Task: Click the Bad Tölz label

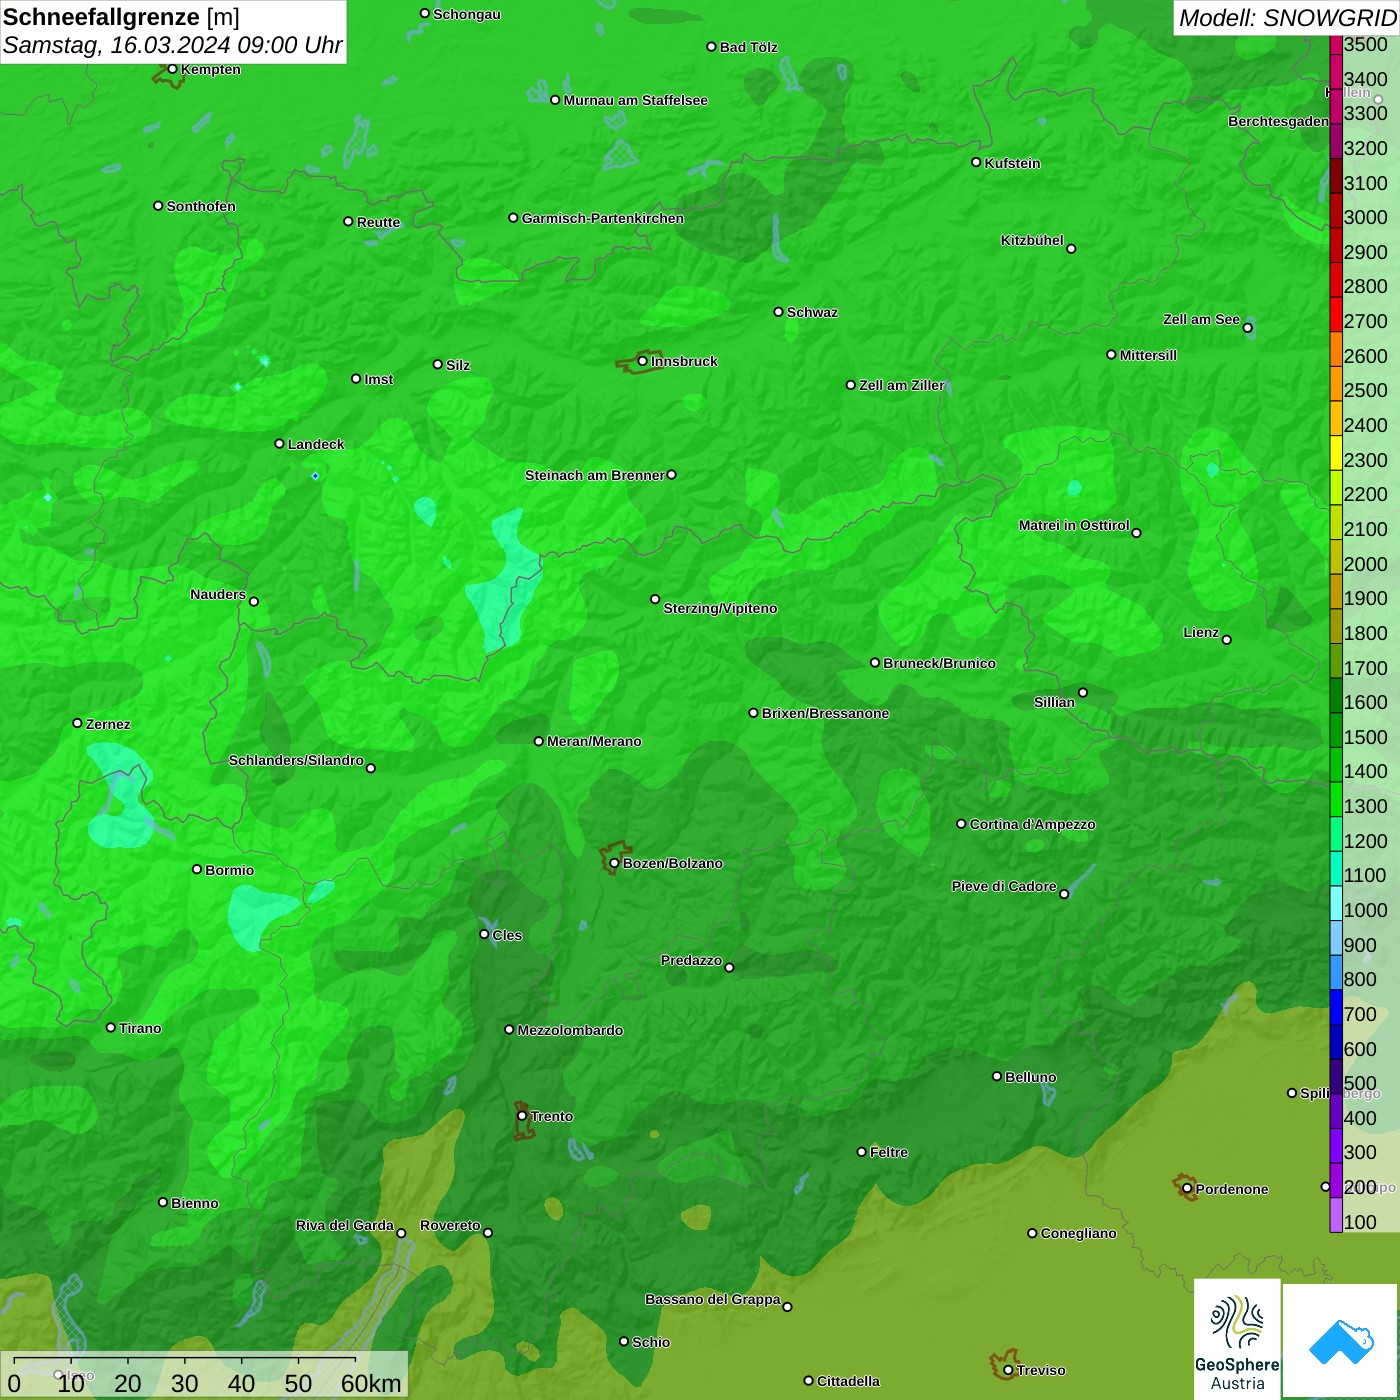Action: [x=749, y=47]
